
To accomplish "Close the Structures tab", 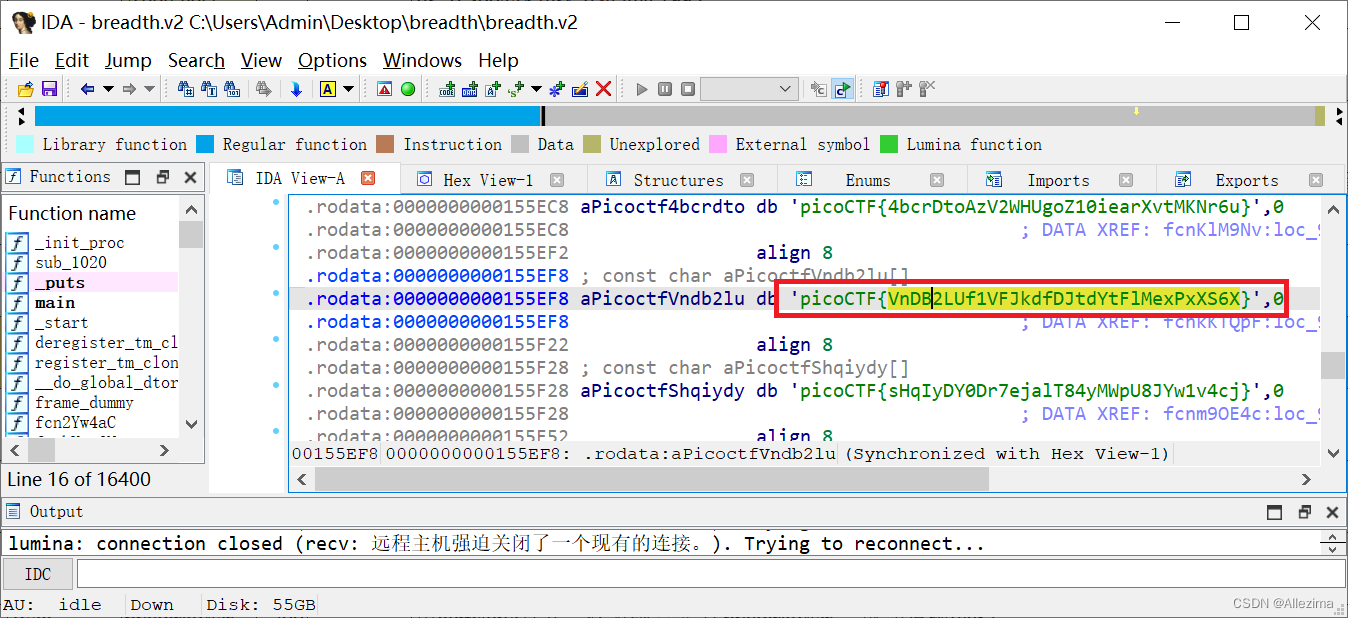I will [747, 180].
